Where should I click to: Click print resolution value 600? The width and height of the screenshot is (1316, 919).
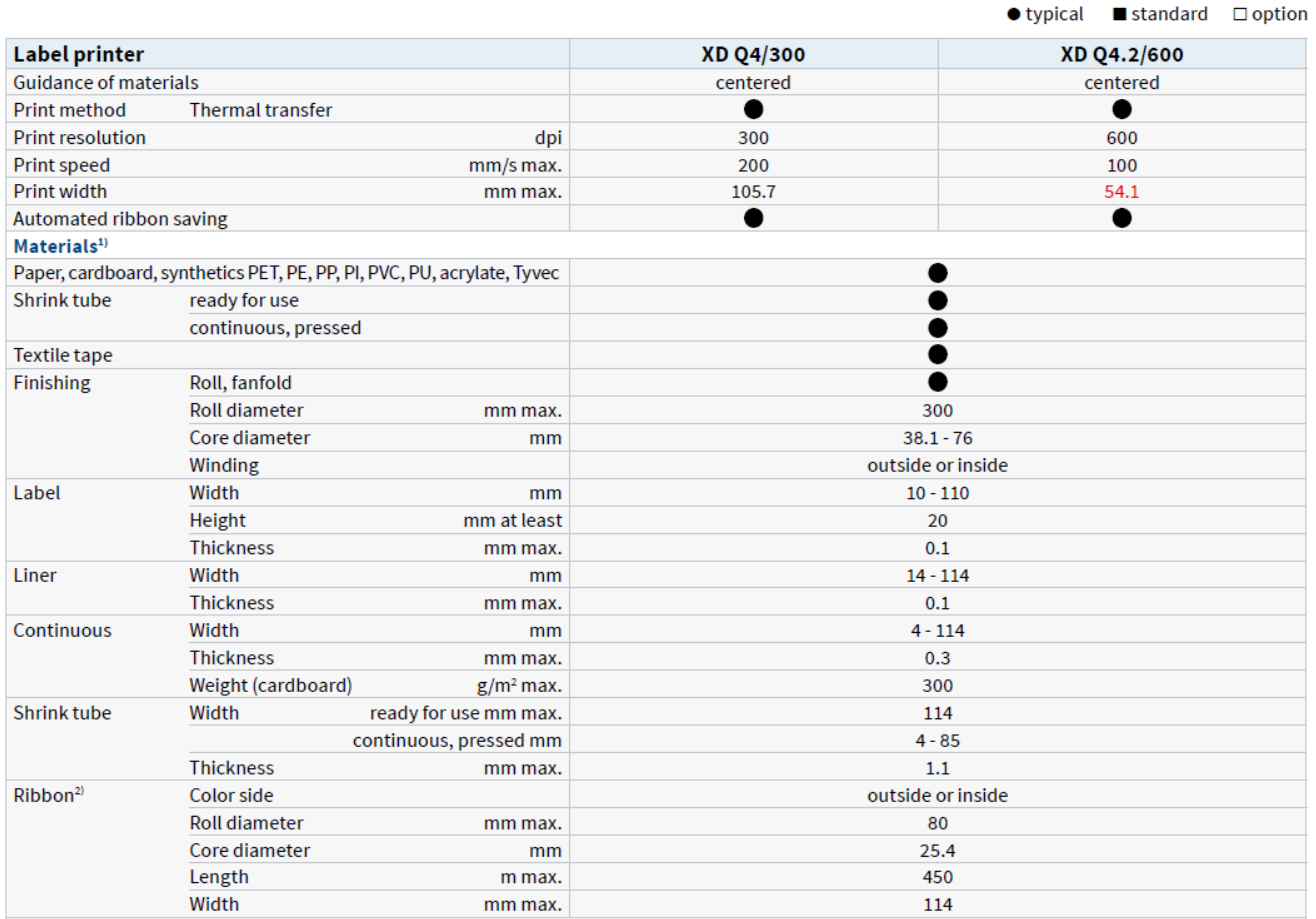click(x=1122, y=137)
